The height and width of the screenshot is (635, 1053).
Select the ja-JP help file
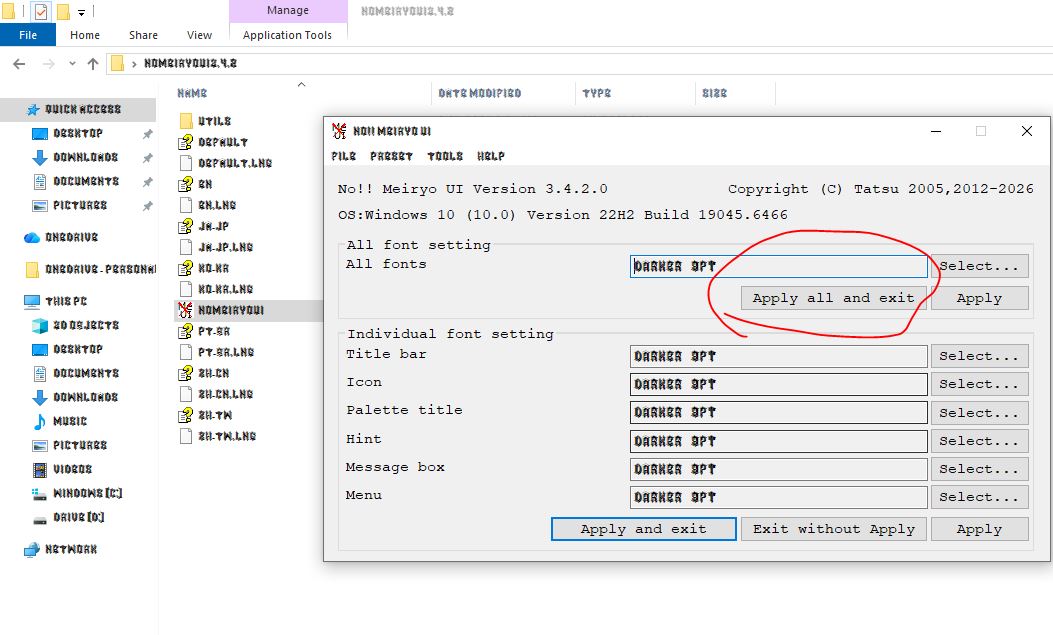point(203,226)
